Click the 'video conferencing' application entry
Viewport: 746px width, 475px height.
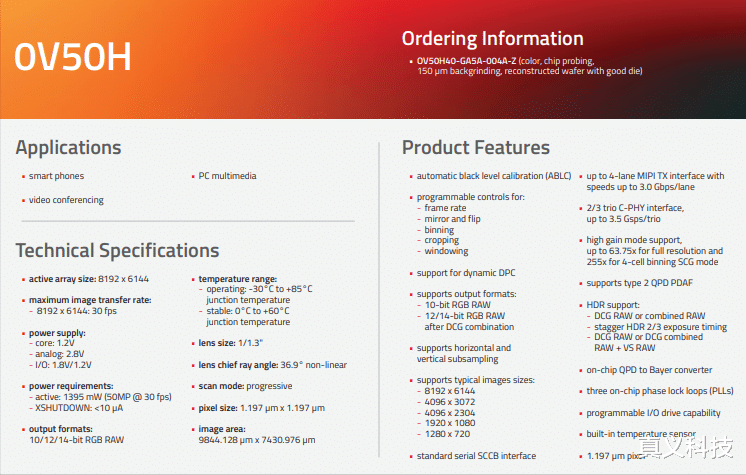pos(66,200)
